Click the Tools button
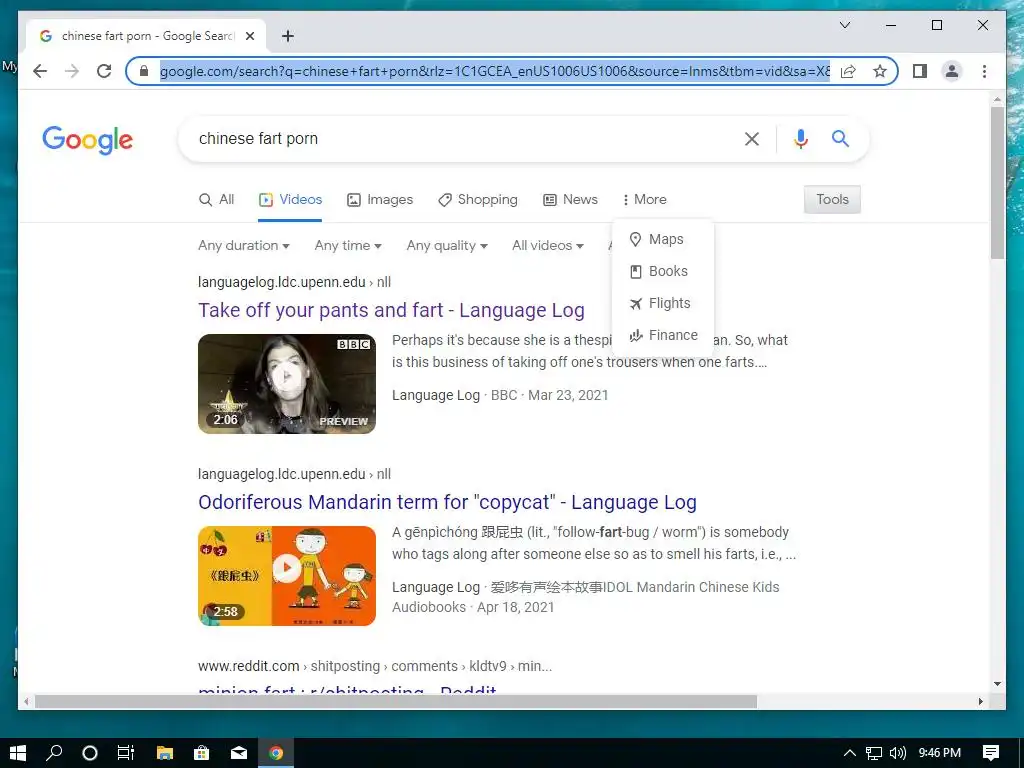1024x768 pixels. [832, 199]
